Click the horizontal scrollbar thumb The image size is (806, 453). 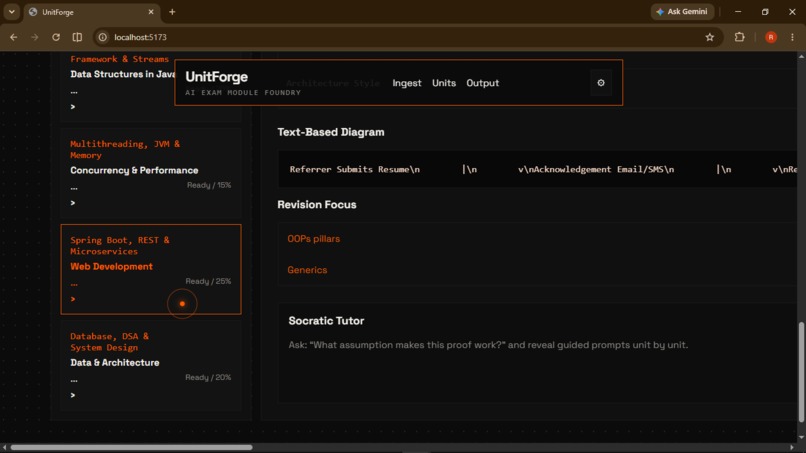click(x=131, y=447)
